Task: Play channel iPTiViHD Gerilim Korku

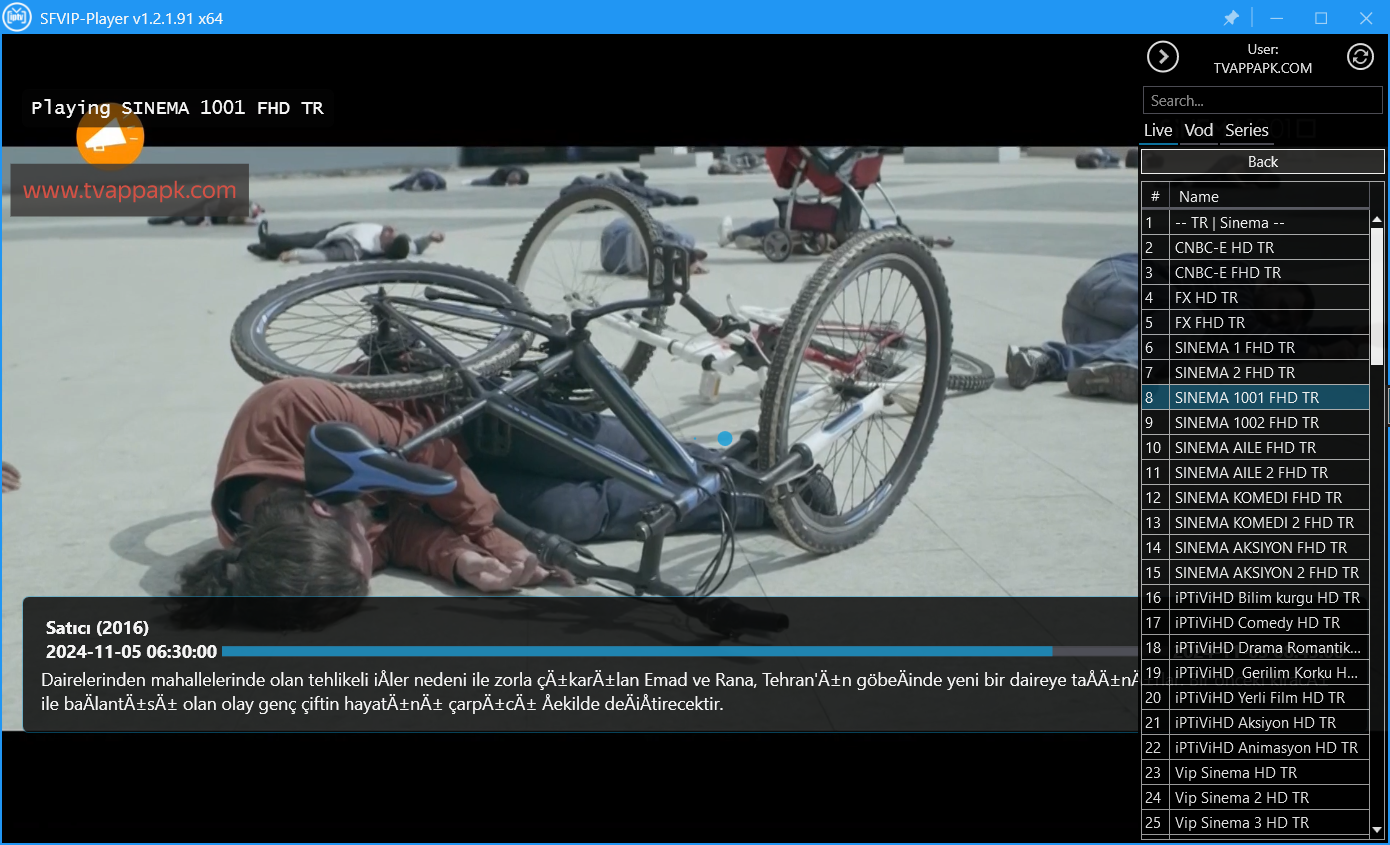Action: click(x=1255, y=672)
